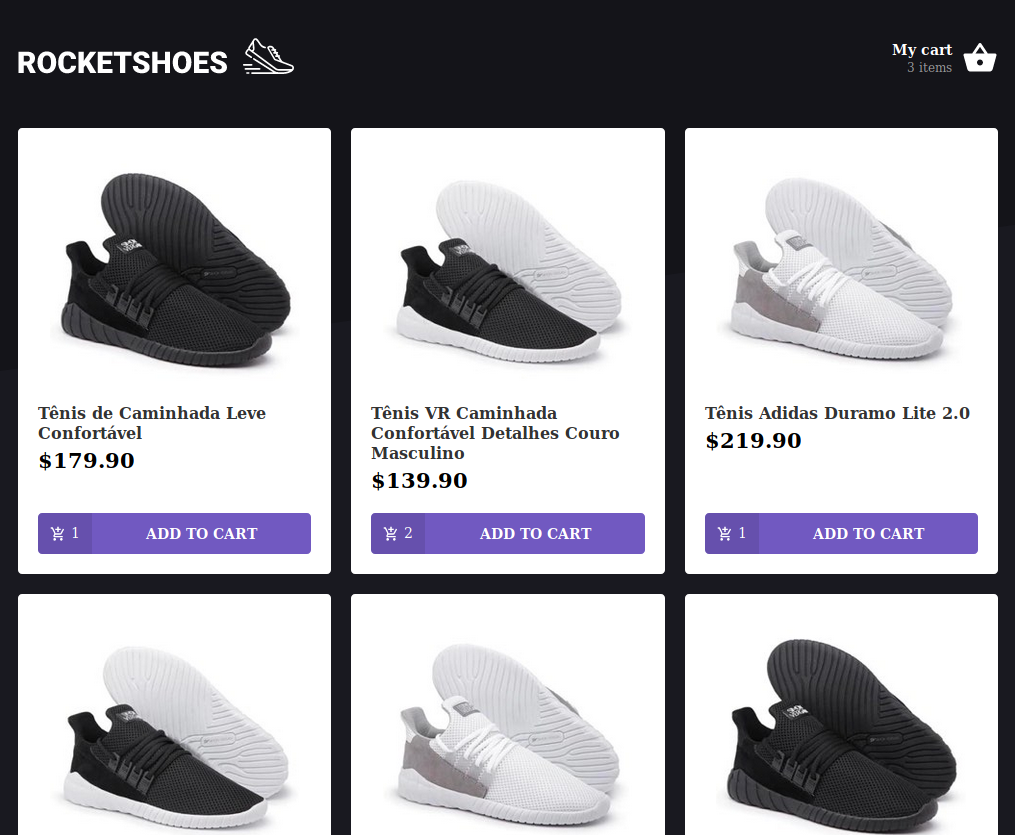The width and height of the screenshot is (1015, 835).
Task: Add Tênis de Caminhada Leve Confortável to cart
Action: (201, 534)
